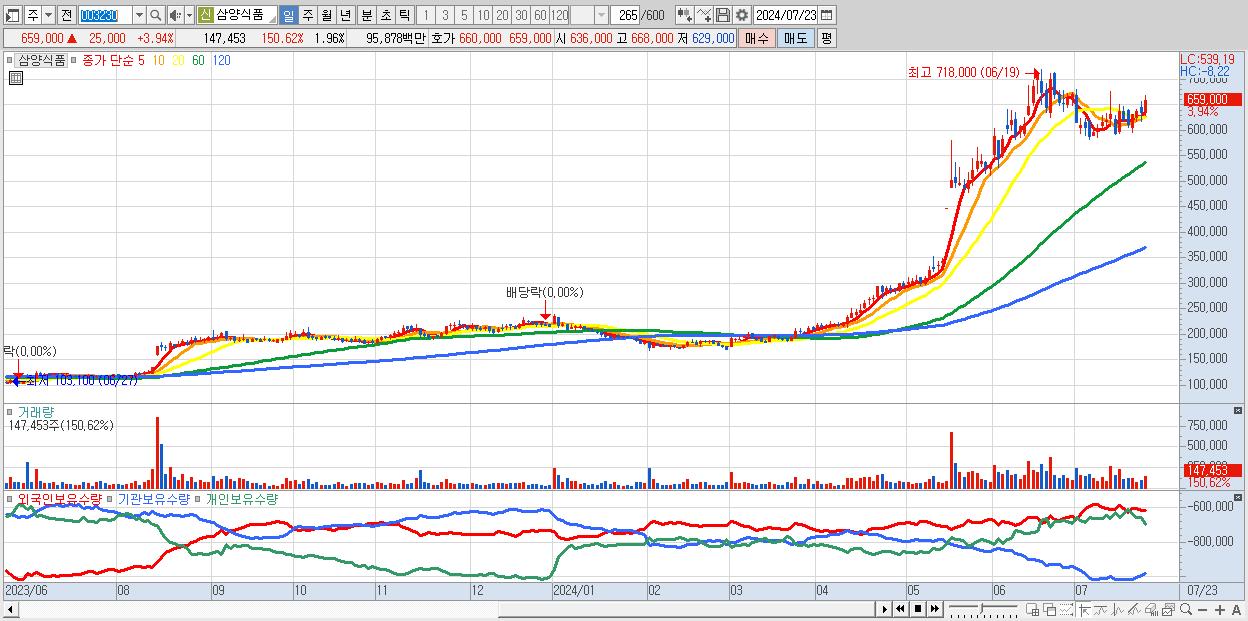Click the crosshair cursor tool icon

1084,609
